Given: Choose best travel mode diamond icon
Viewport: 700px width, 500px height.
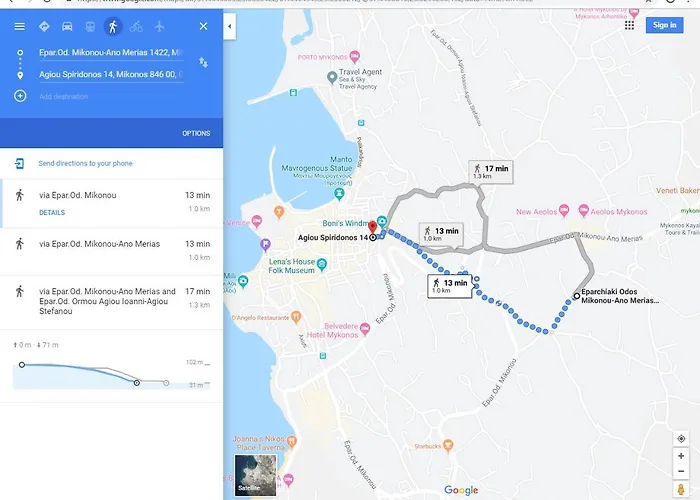Looking at the screenshot, I should (x=44, y=26).
